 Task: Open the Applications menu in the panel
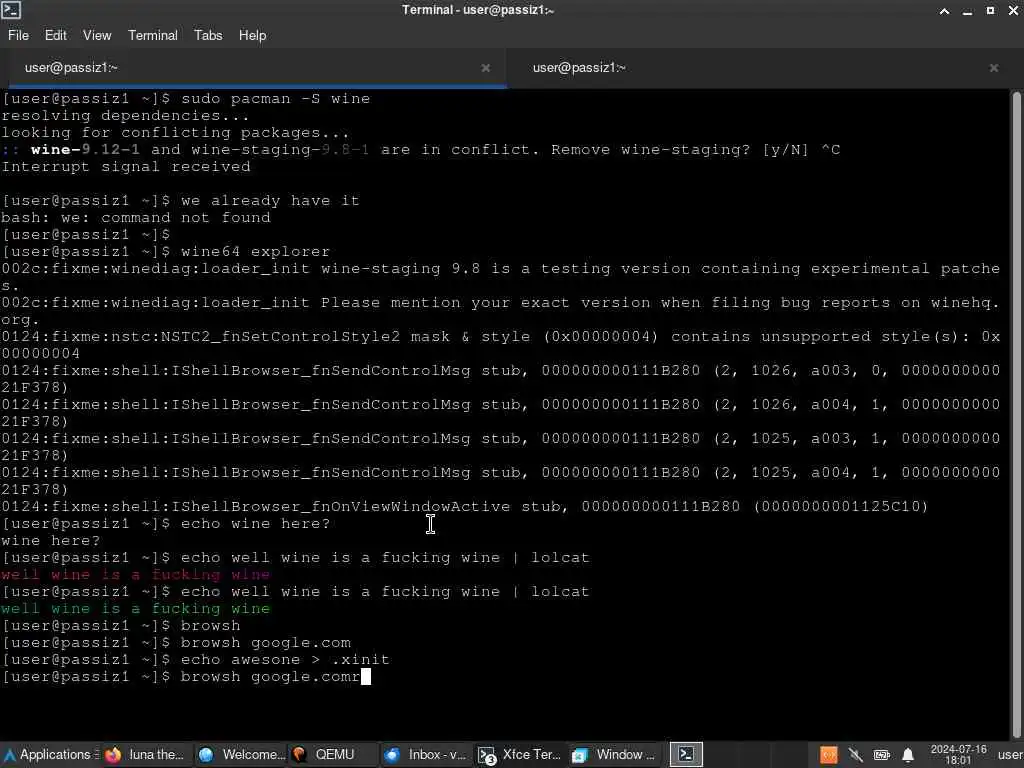click(50, 754)
